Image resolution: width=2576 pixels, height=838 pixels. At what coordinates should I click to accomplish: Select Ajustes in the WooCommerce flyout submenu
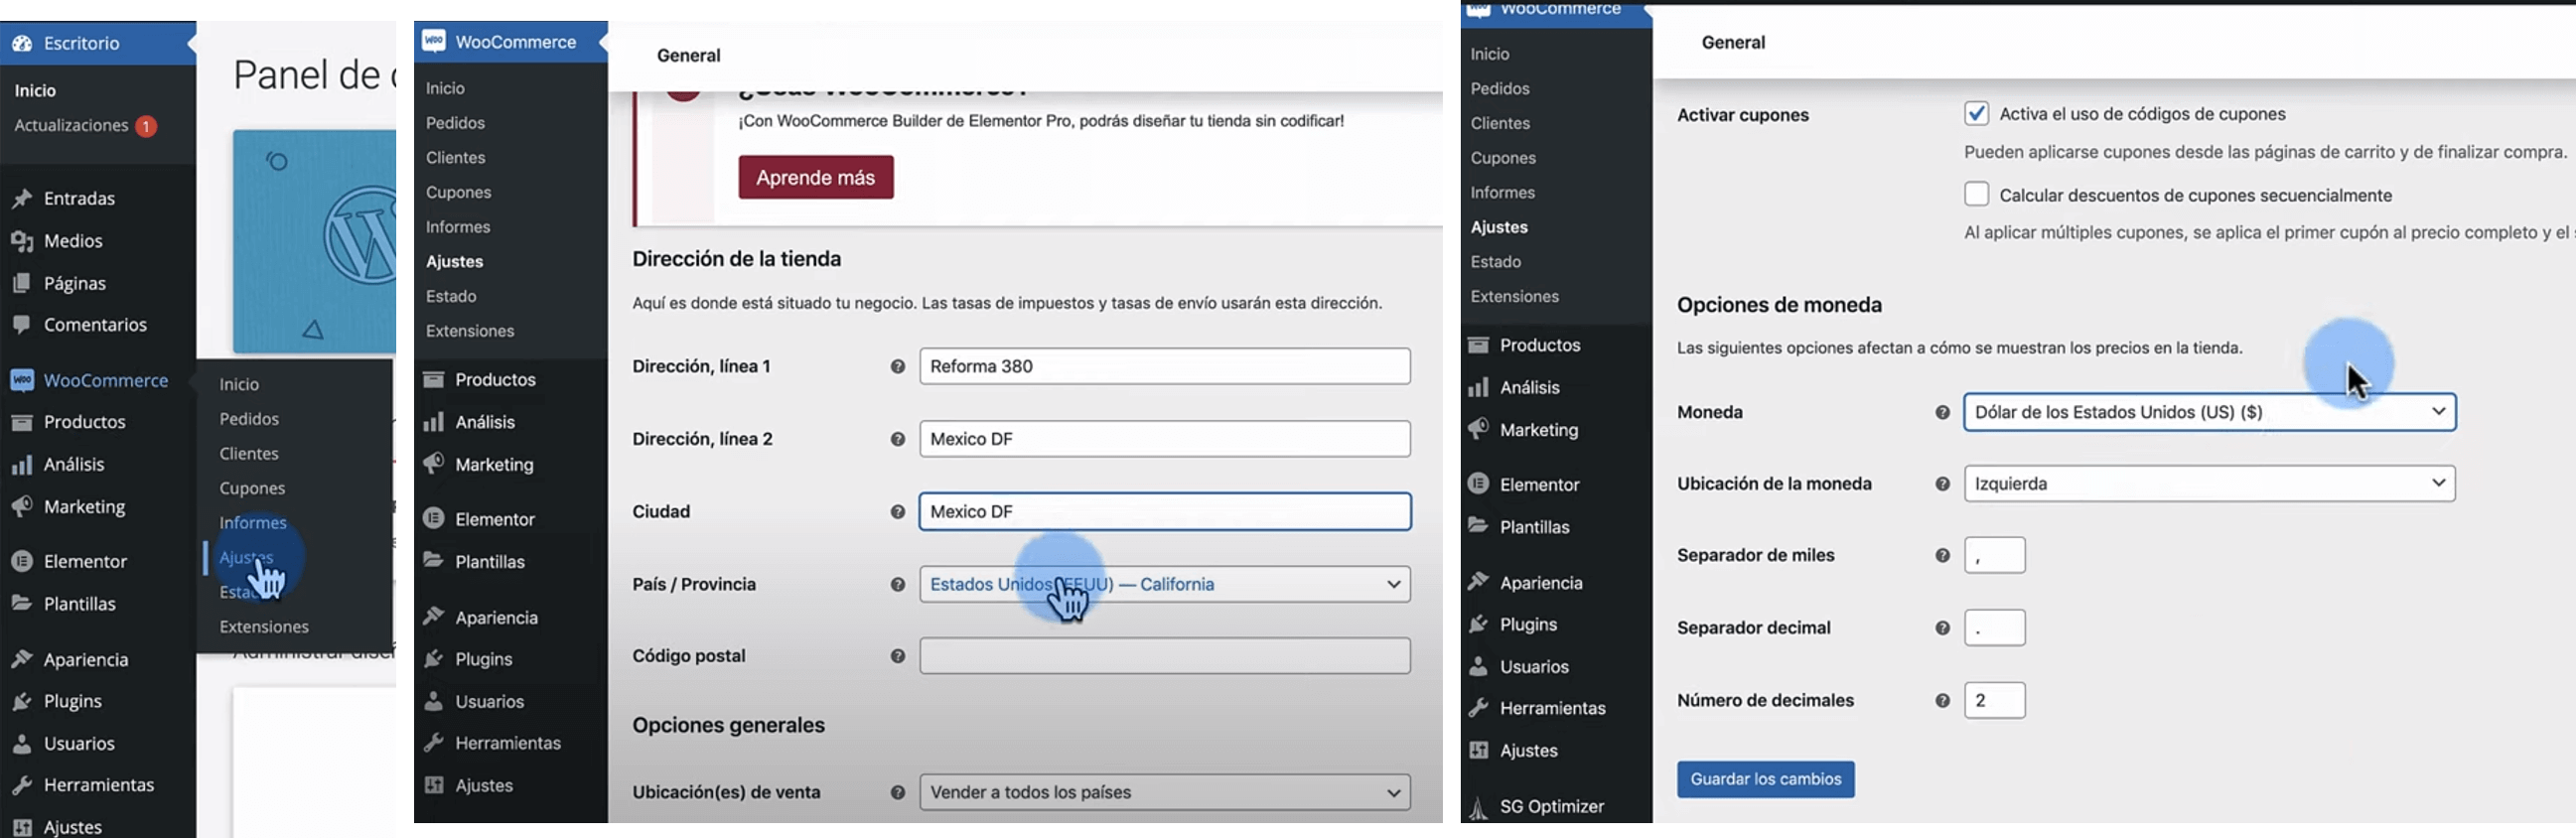click(246, 557)
